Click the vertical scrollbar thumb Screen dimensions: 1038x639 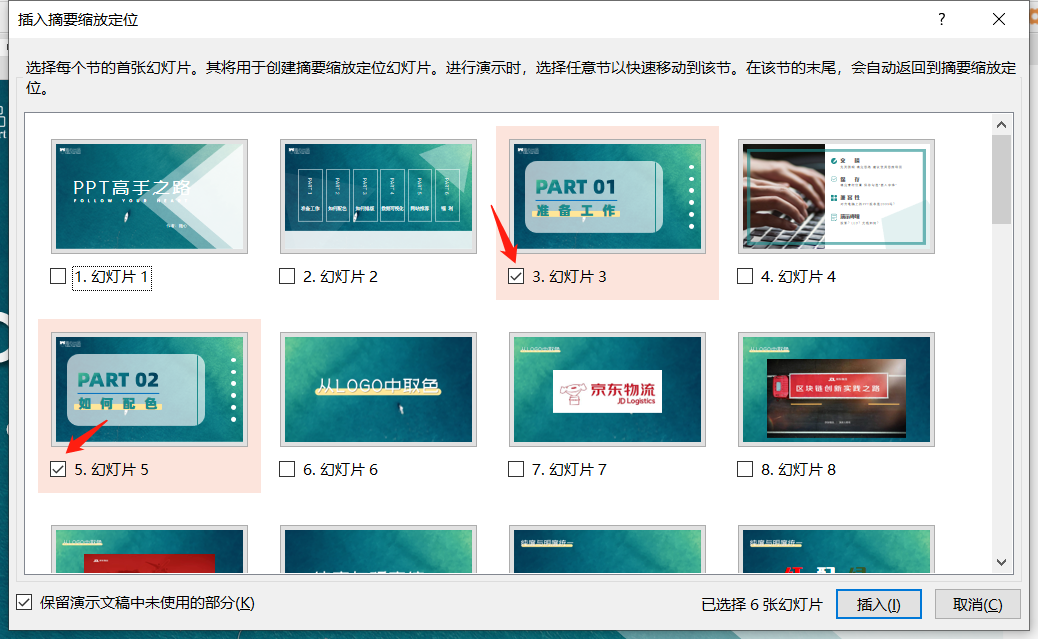[x=1002, y=179]
